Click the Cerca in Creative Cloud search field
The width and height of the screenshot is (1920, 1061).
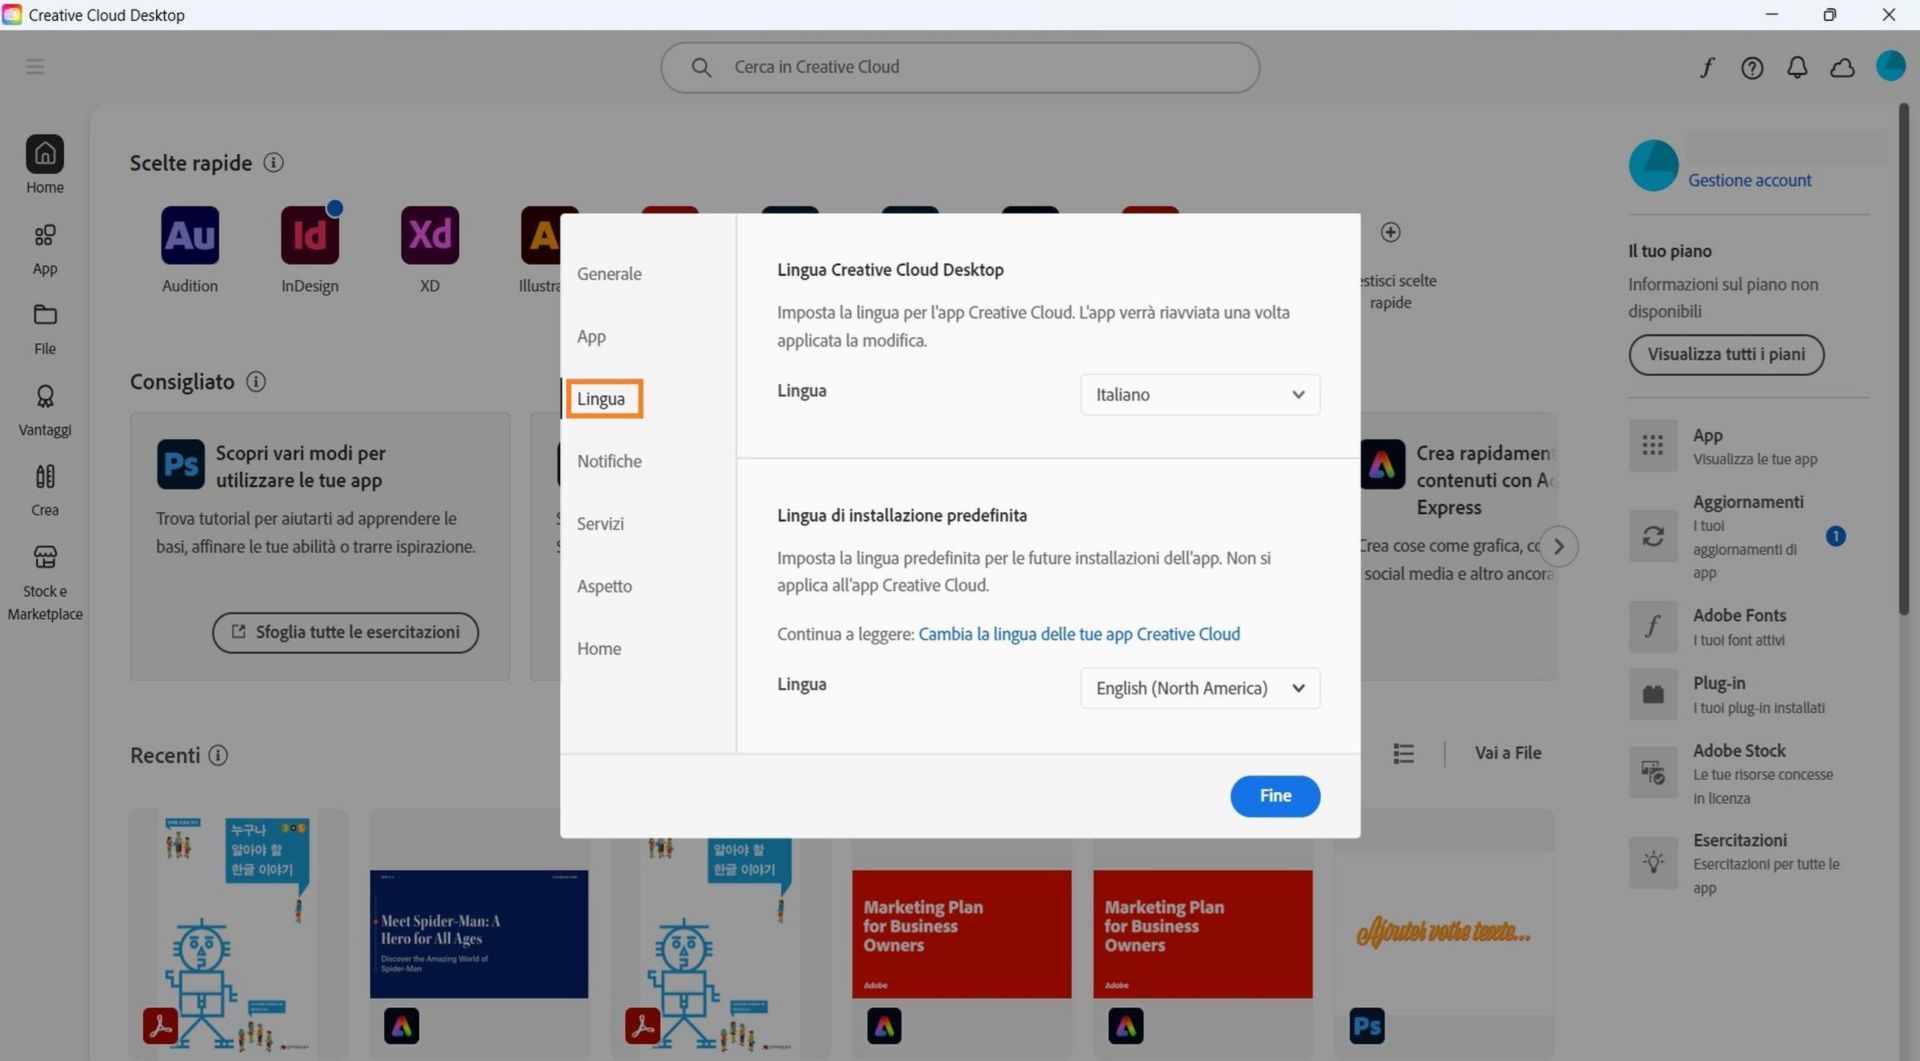(x=960, y=67)
